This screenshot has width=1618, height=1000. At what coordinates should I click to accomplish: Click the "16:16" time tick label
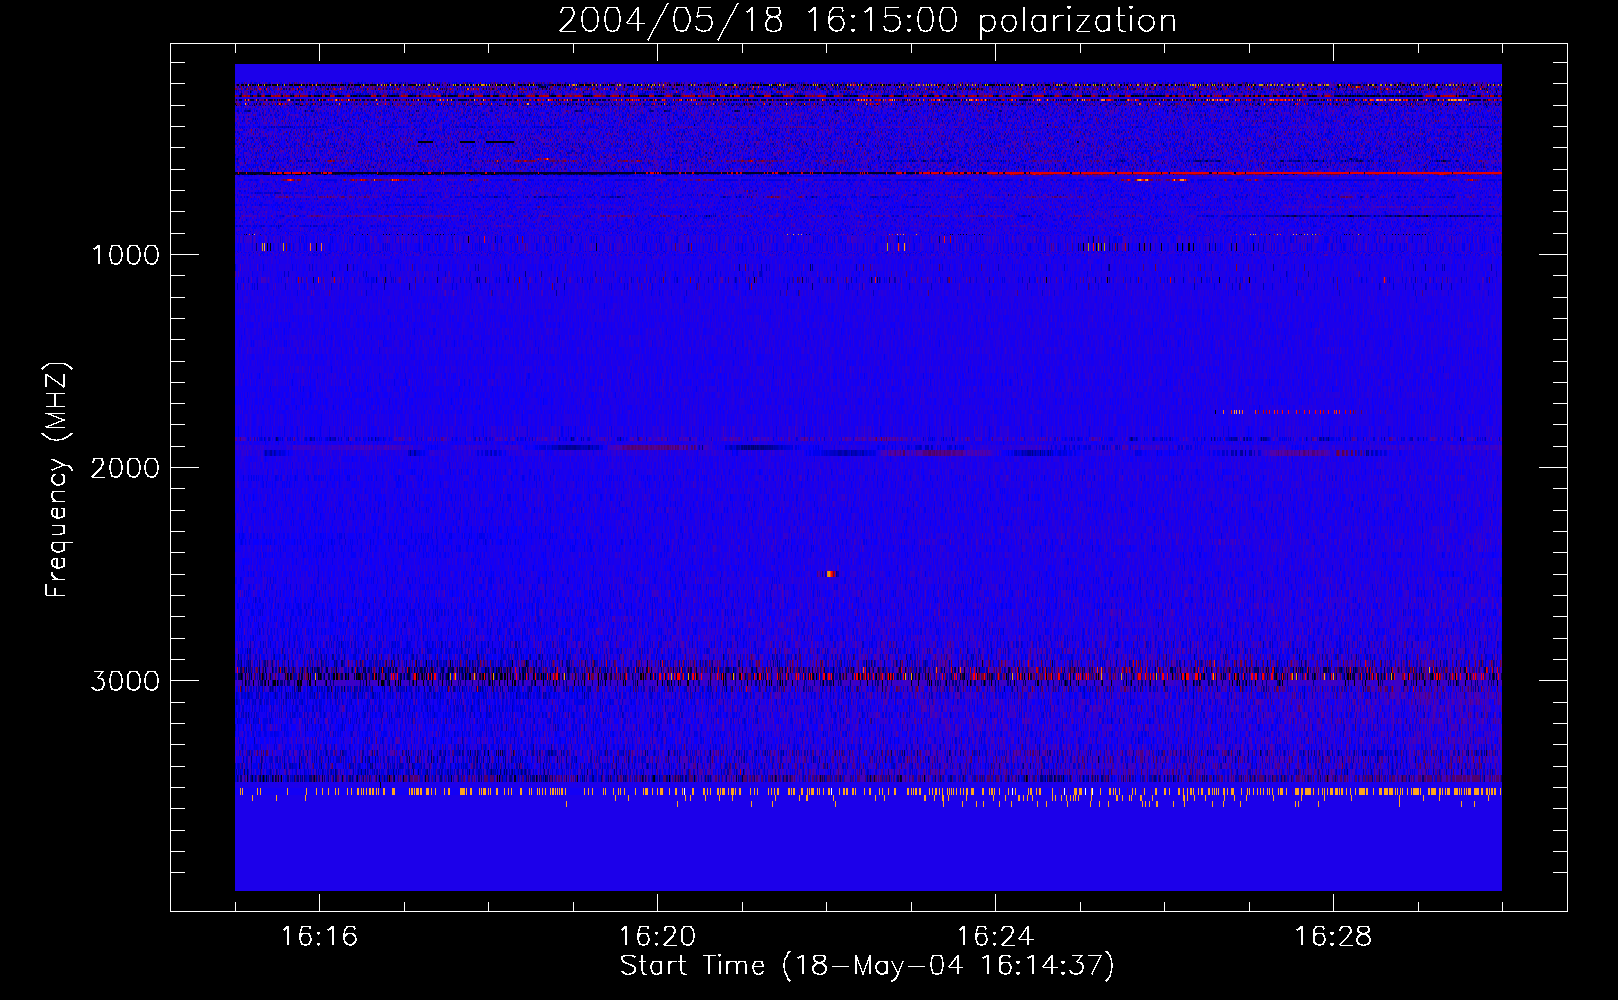coord(319,937)
